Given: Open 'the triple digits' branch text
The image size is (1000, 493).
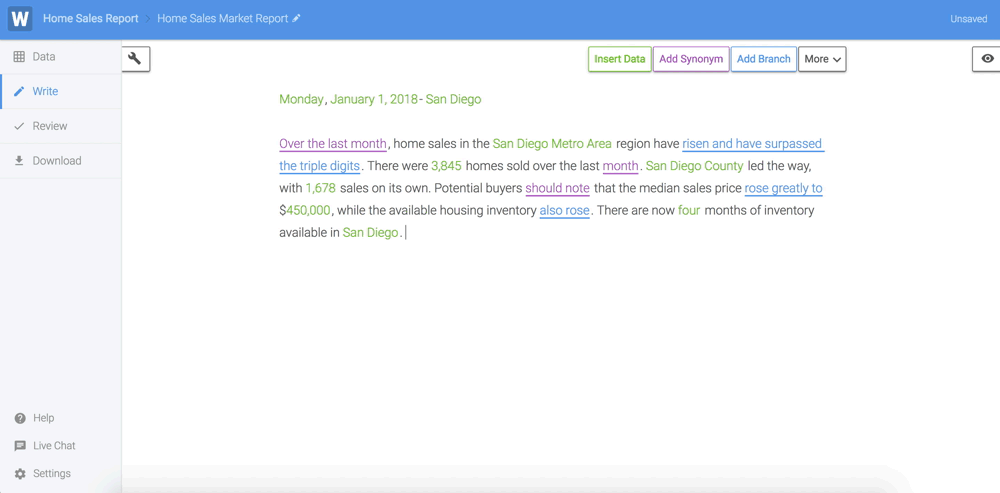Looking at the screenshot, I should click(320, 166).
